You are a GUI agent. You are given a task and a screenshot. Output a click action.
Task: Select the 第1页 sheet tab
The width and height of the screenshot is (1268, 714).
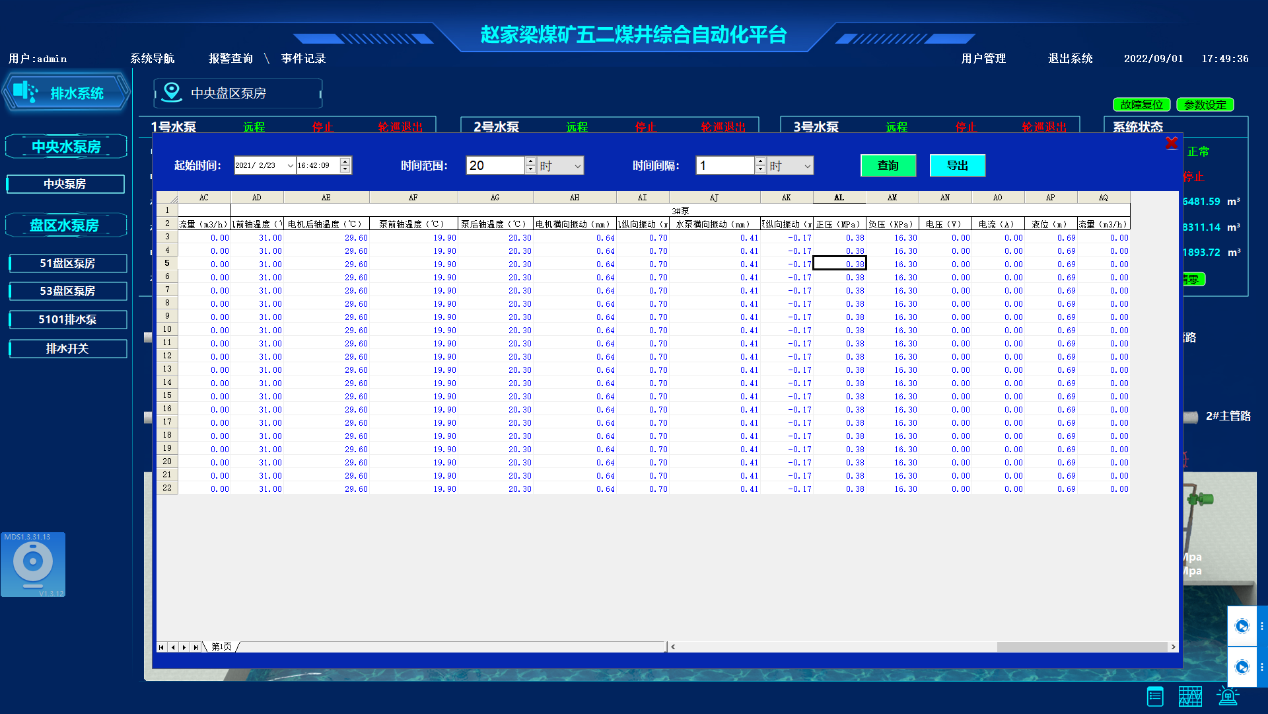221,647
